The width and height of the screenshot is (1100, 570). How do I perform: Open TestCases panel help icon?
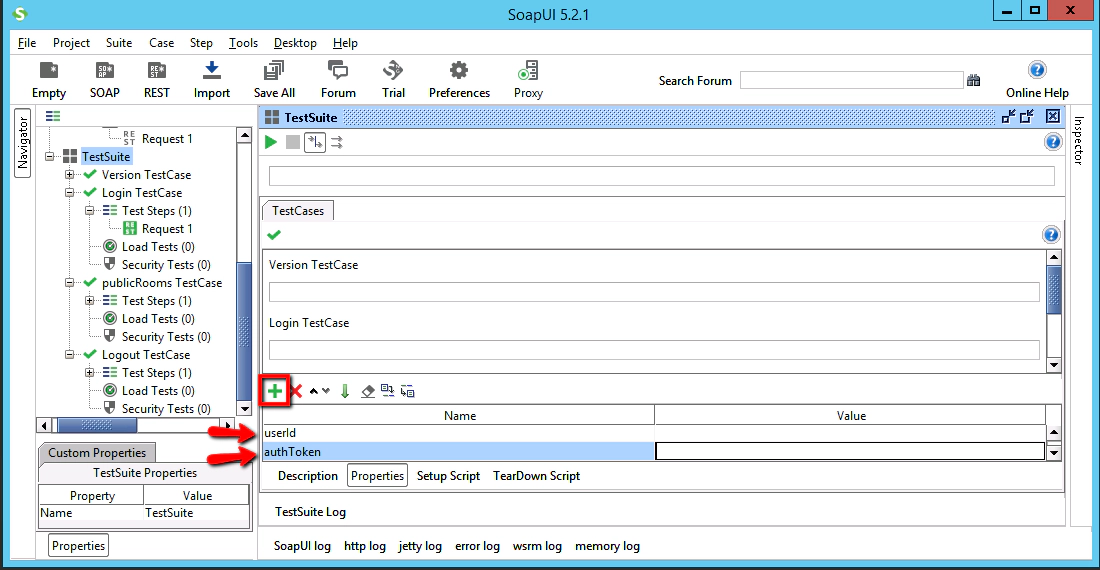click(1051, 235)
